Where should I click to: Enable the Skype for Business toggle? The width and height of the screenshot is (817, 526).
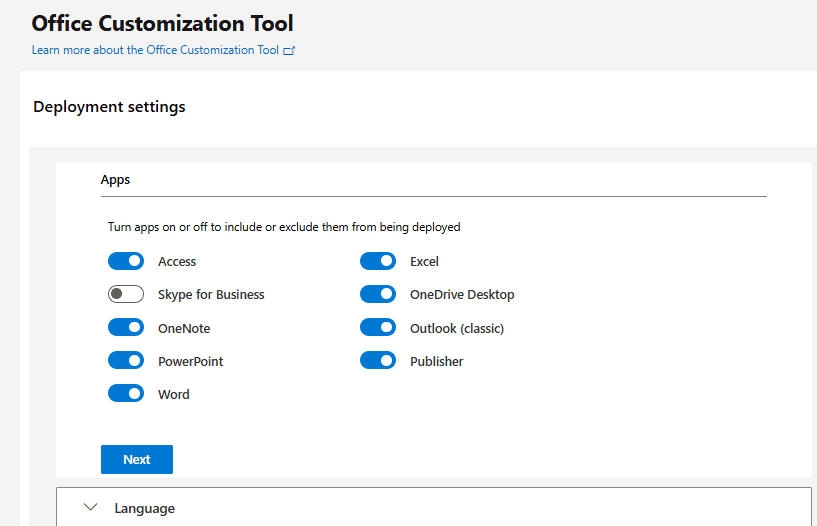coord(126,295)
